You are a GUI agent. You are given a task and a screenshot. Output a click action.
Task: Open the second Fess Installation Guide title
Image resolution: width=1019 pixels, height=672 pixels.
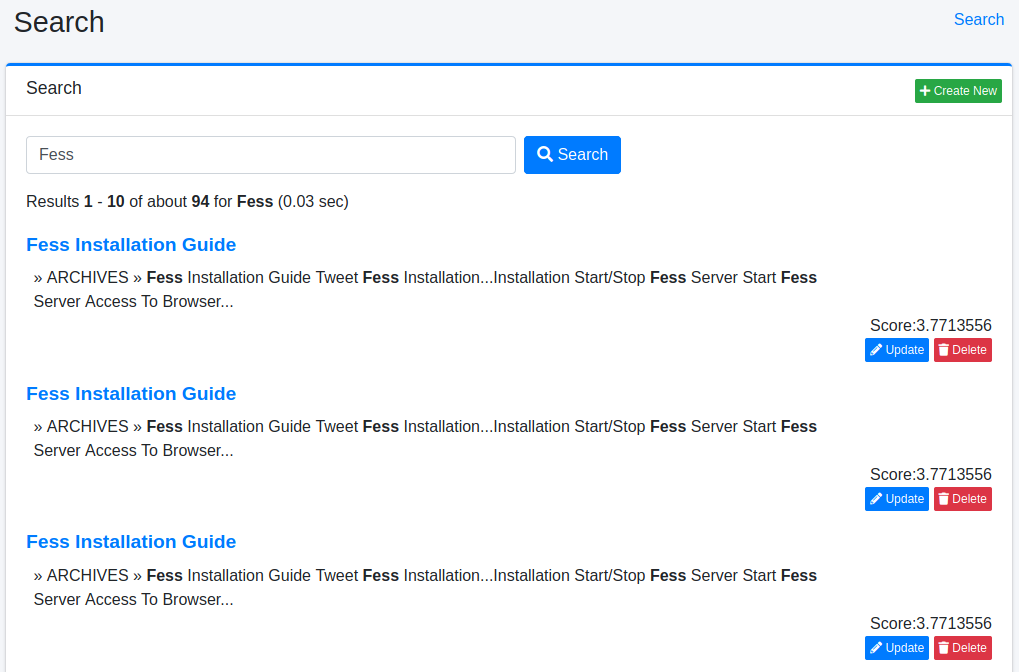point(131,394)
